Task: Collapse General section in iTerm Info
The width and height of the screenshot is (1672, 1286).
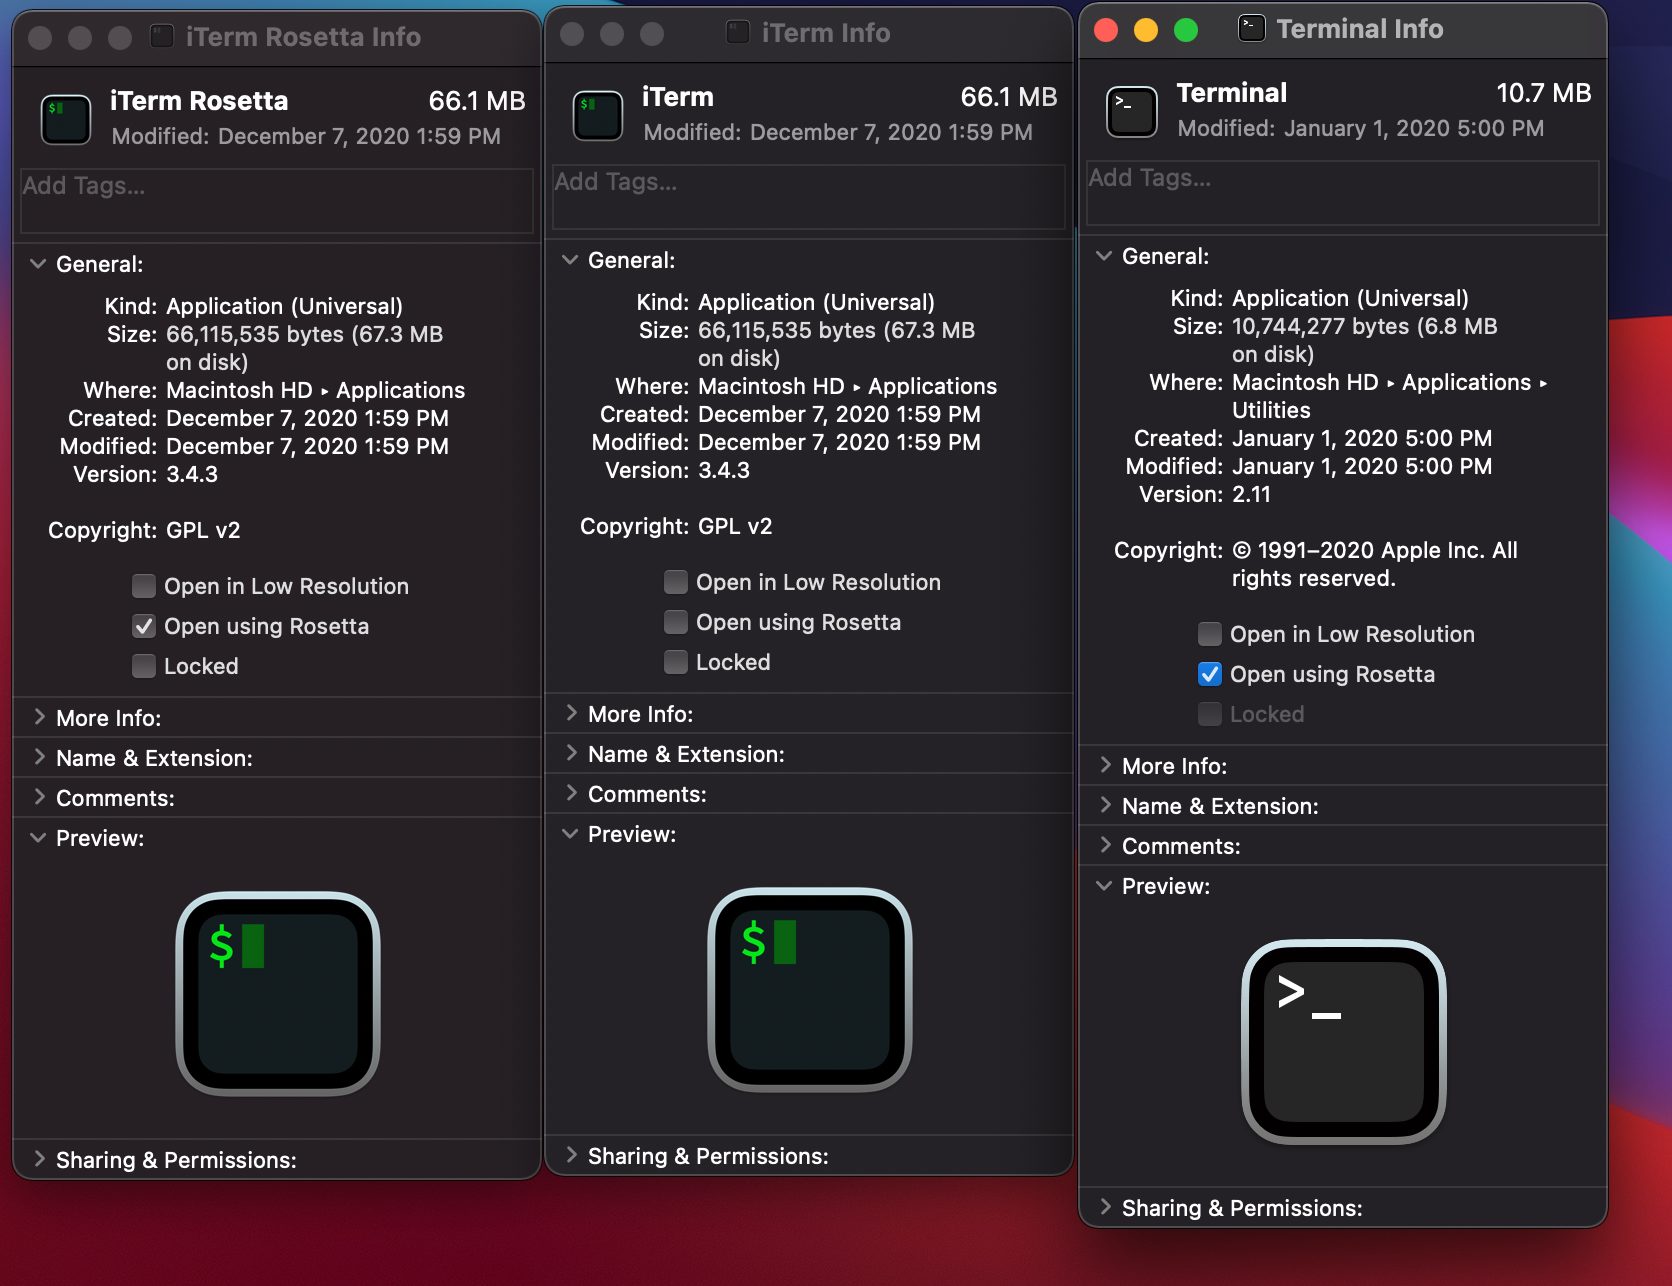Action: click(x=570, y=260)
